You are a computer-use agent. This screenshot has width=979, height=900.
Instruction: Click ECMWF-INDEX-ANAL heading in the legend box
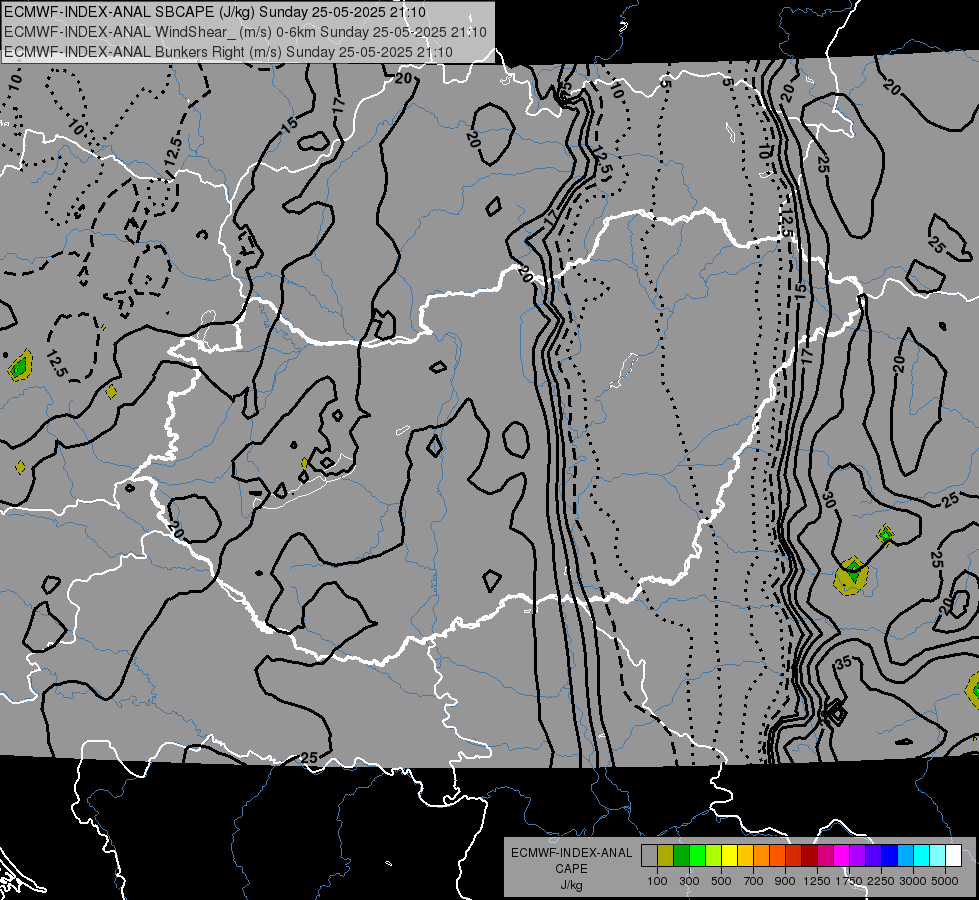click(x=571, y=853)
